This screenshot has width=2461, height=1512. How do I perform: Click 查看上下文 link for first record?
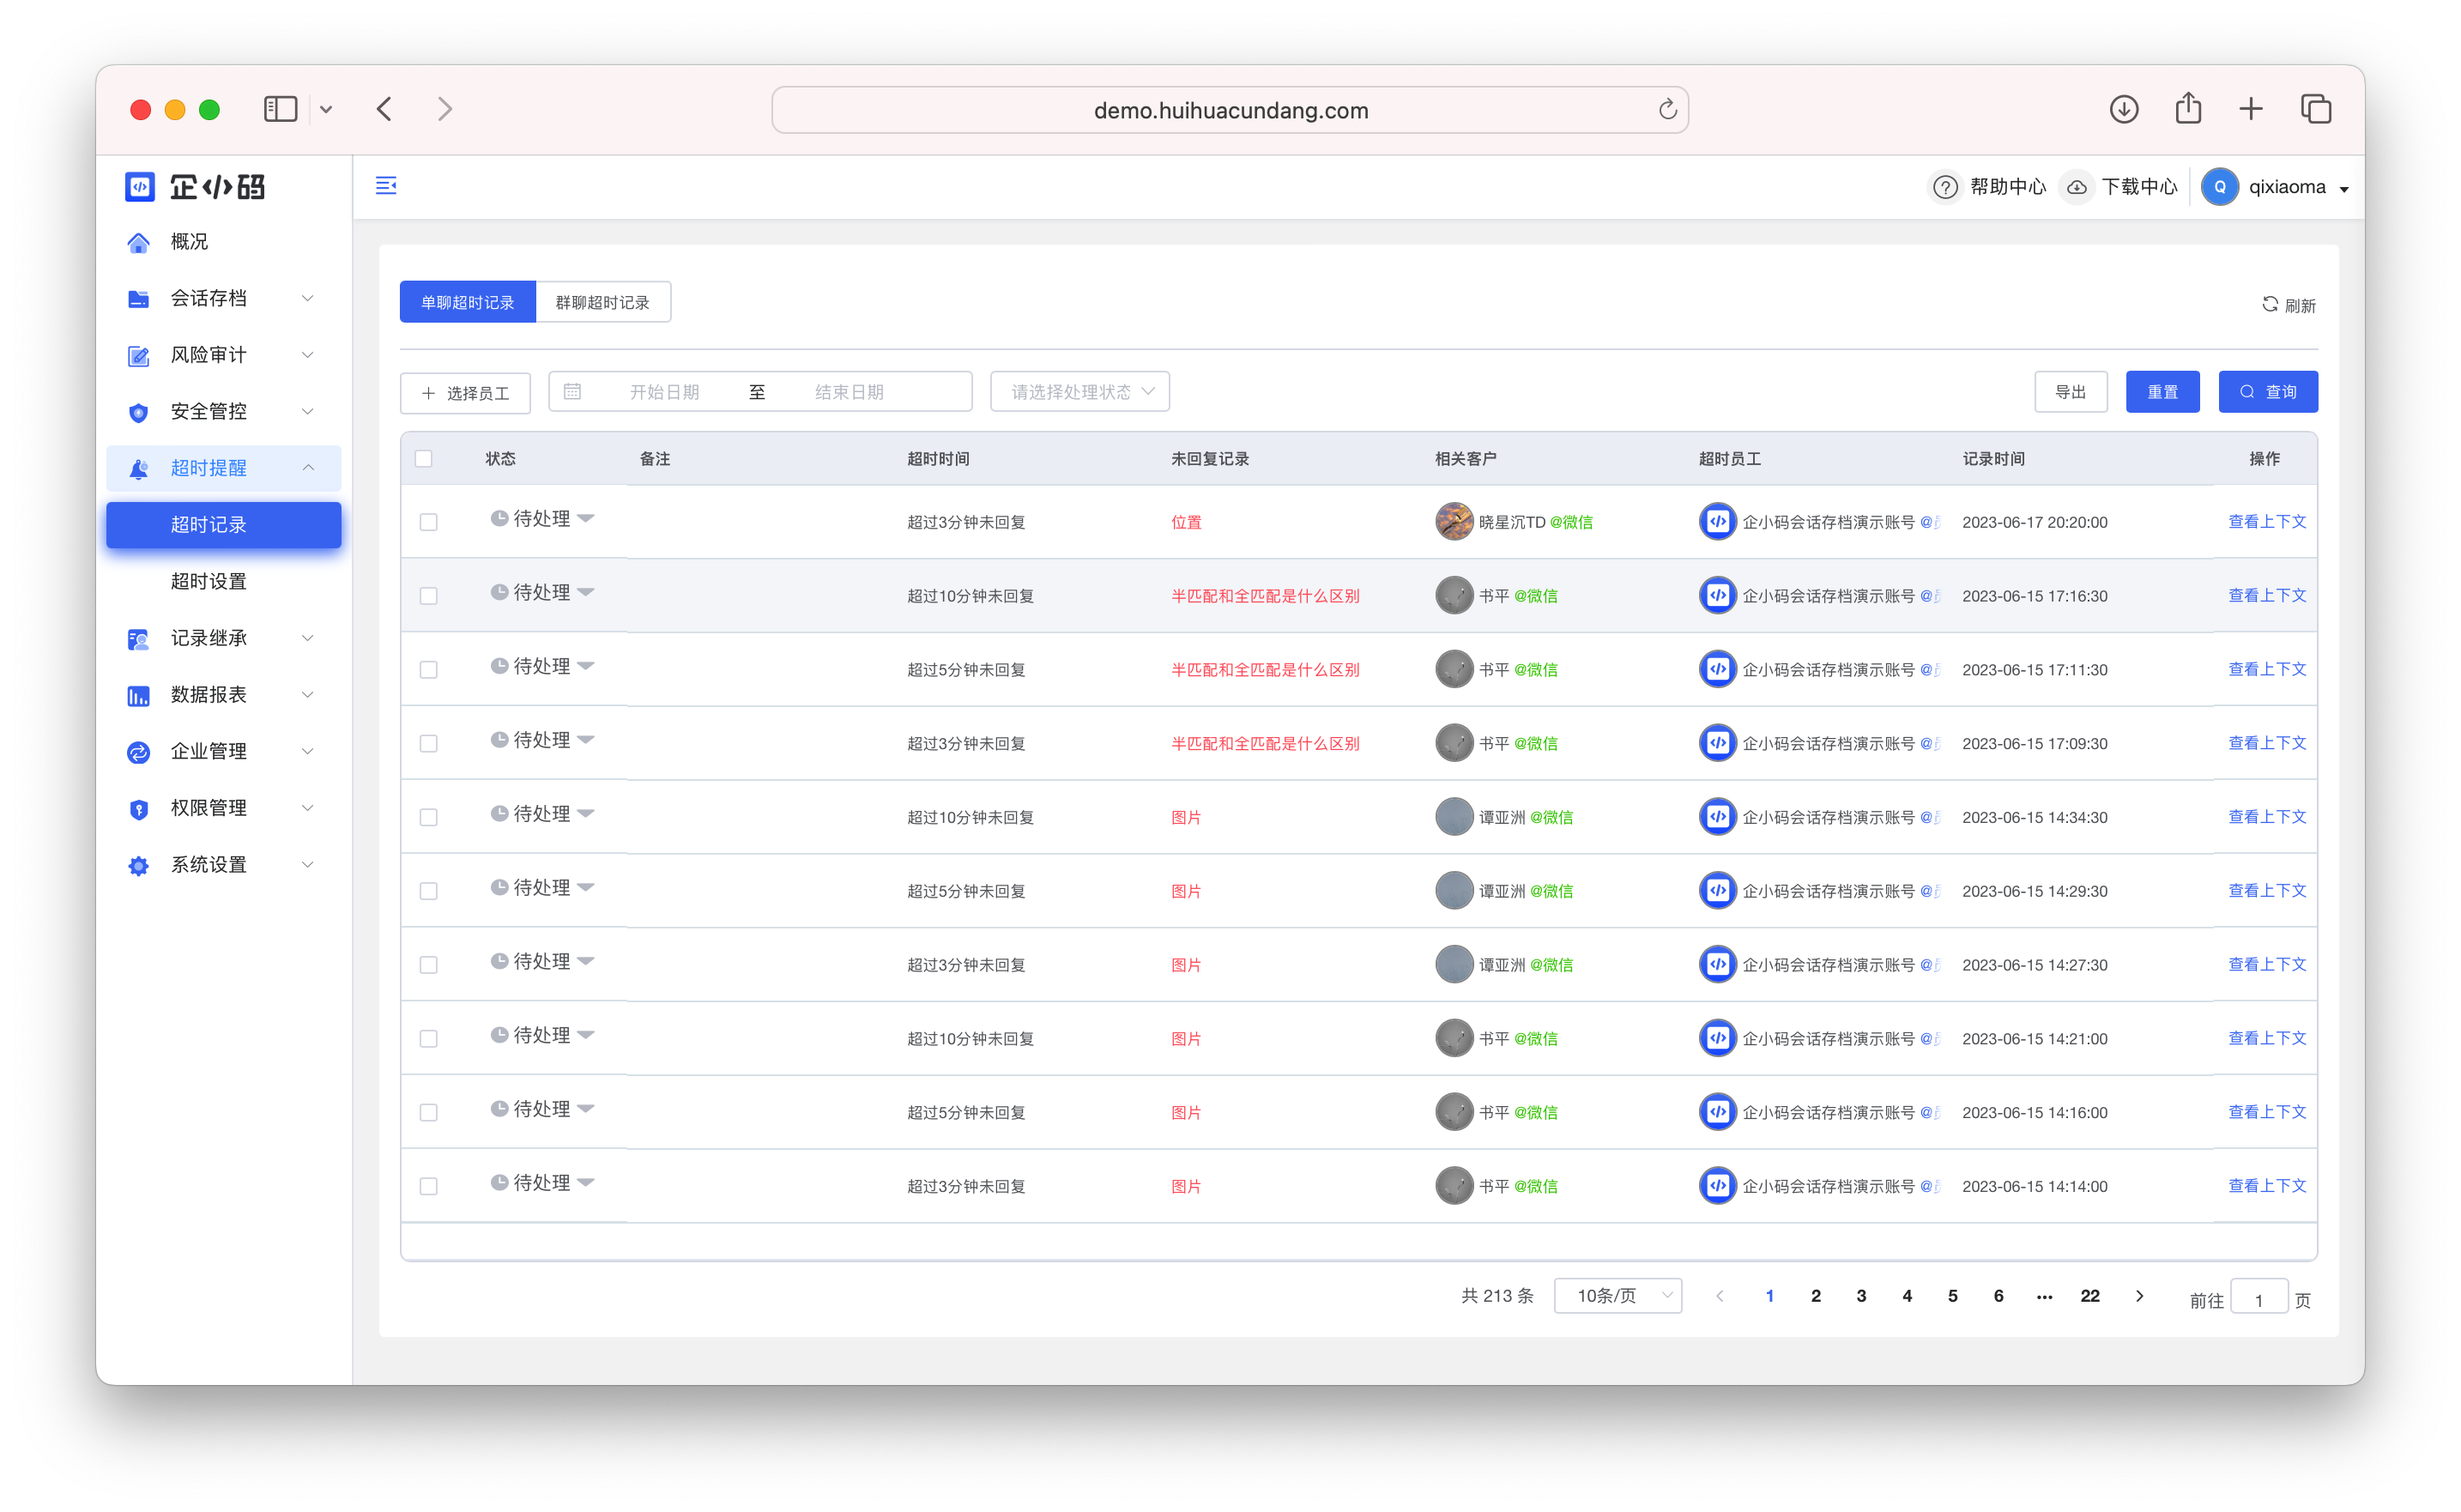click(x=2266, y=521)
